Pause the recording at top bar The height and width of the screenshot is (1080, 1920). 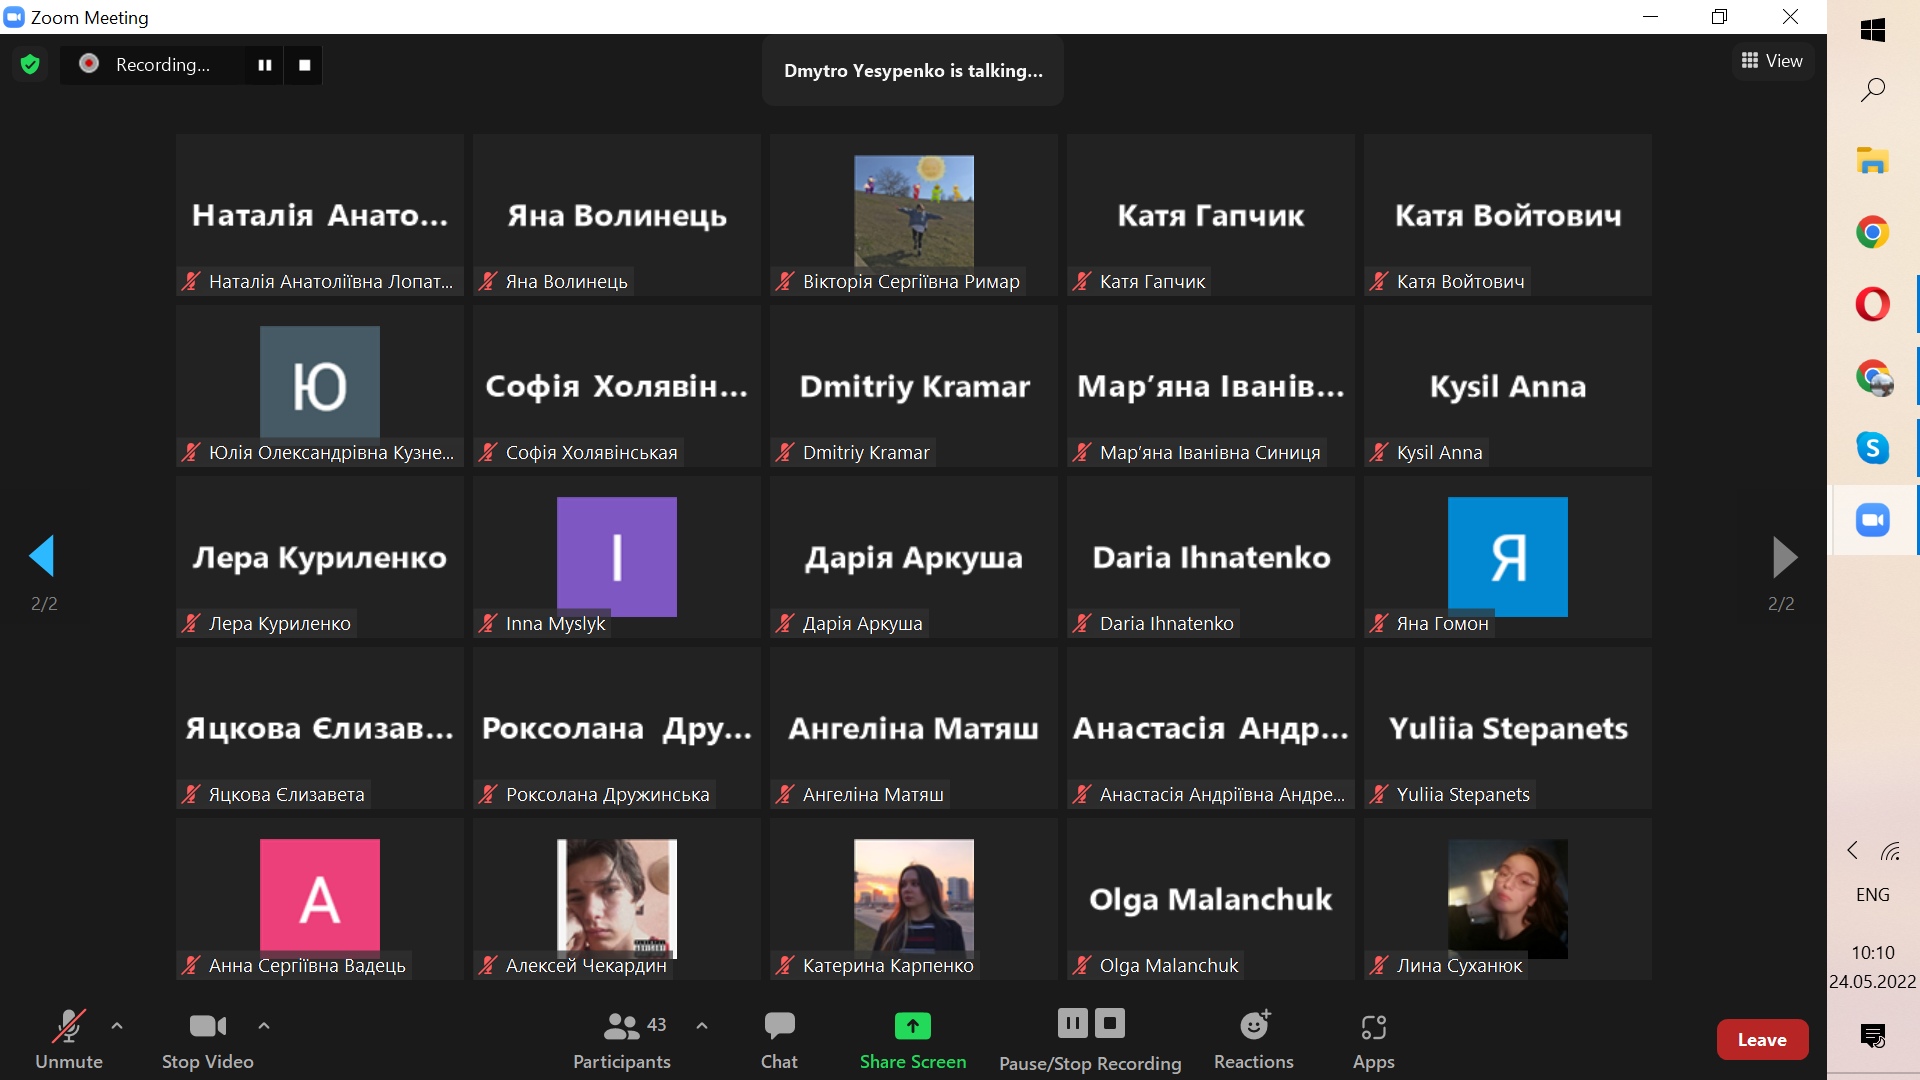coord(265,65)
